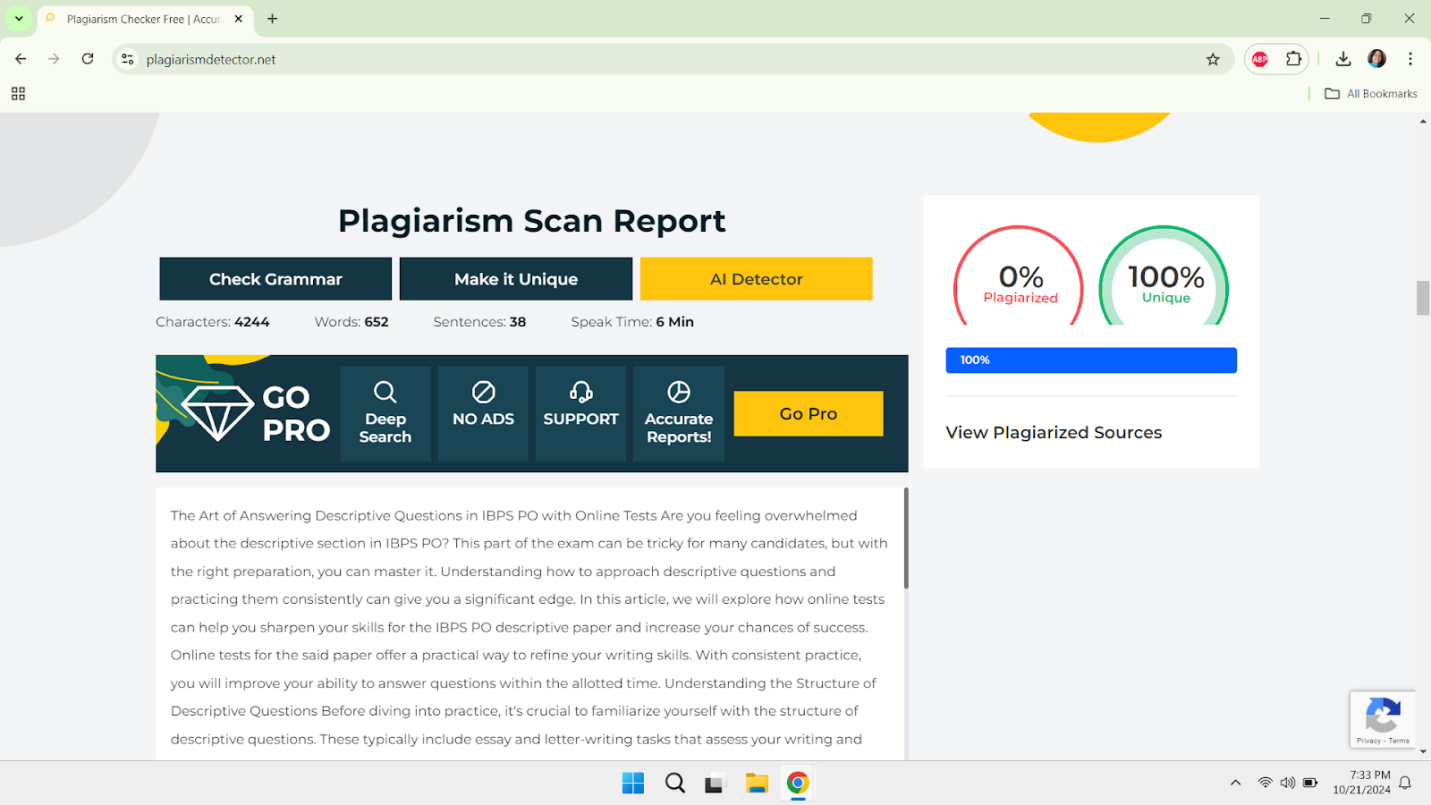Click the 0% Plagiarized gauge

[x=1019, y=276]
